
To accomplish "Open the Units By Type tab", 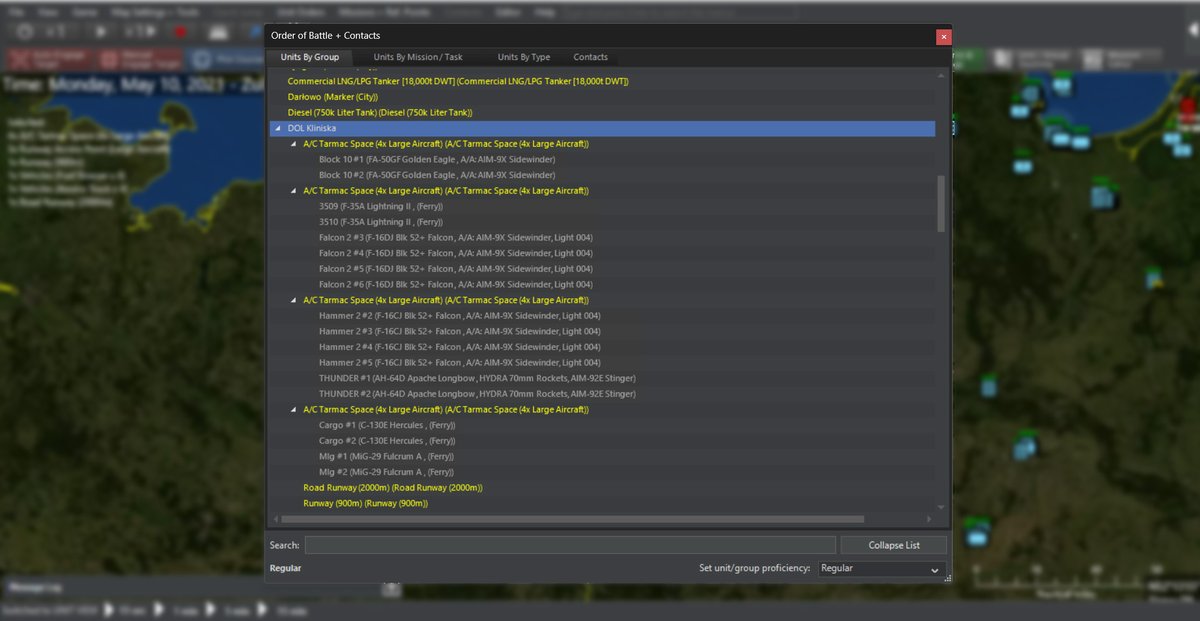I will 524,57.
